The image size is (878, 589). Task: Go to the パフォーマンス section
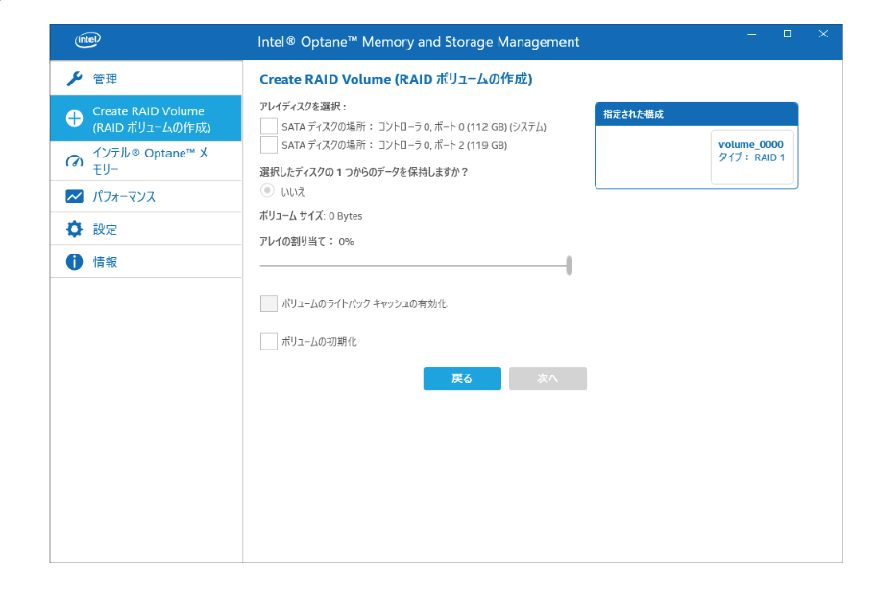[146, 197]
